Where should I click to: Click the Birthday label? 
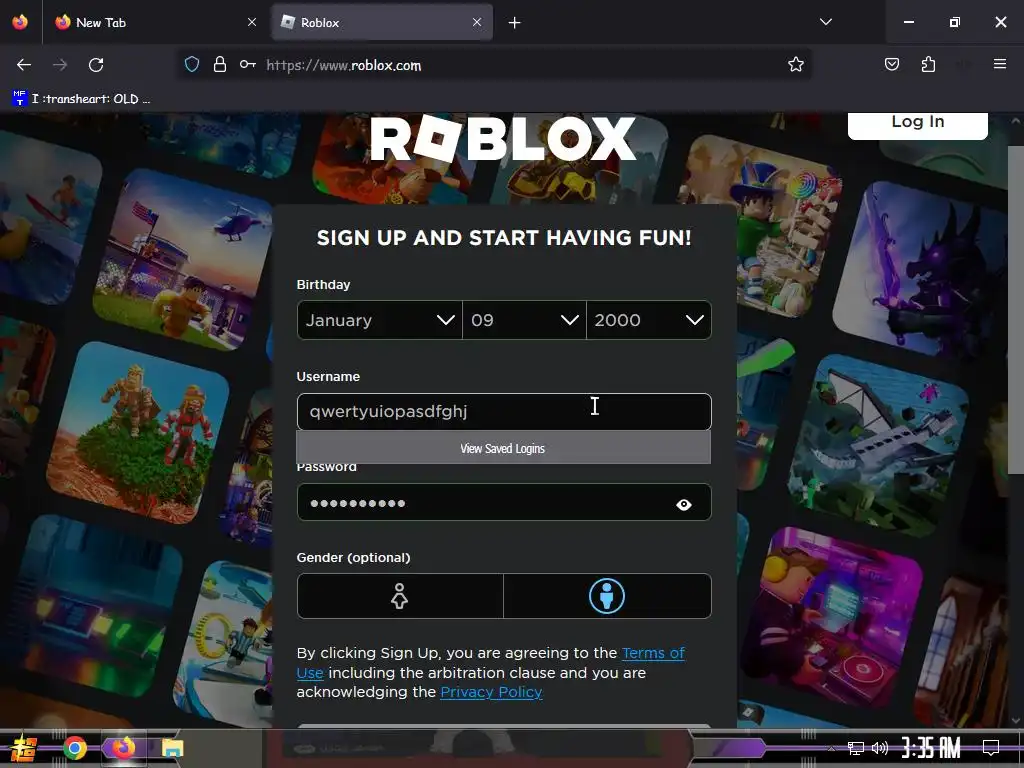tap(323, 285)
